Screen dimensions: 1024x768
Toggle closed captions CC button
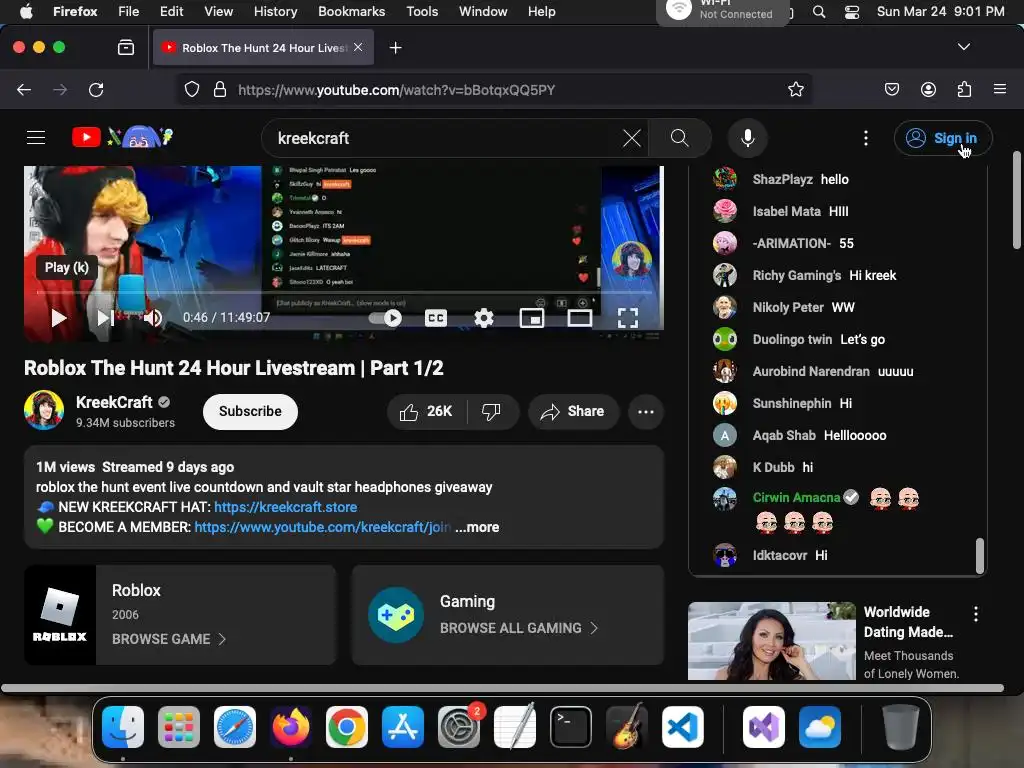[436, 318]
